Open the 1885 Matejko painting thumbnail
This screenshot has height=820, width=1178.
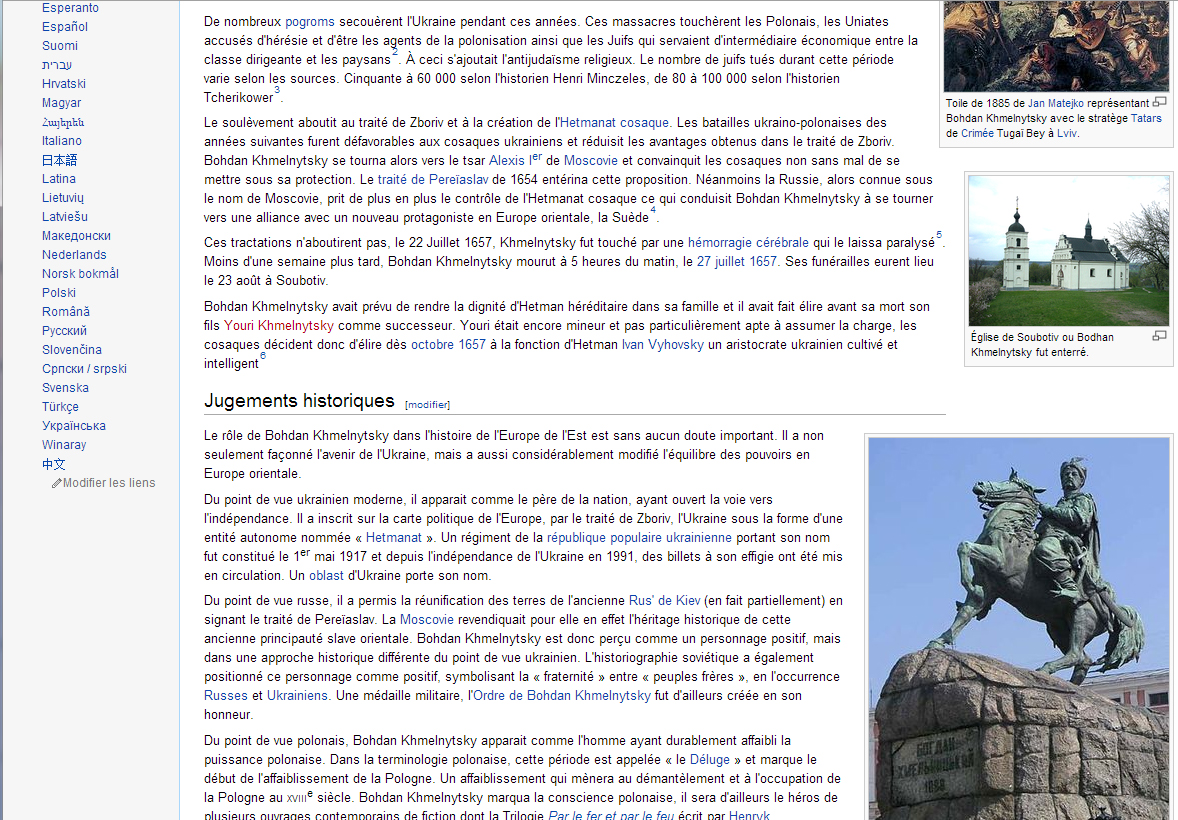click(x=1056, y=46)
